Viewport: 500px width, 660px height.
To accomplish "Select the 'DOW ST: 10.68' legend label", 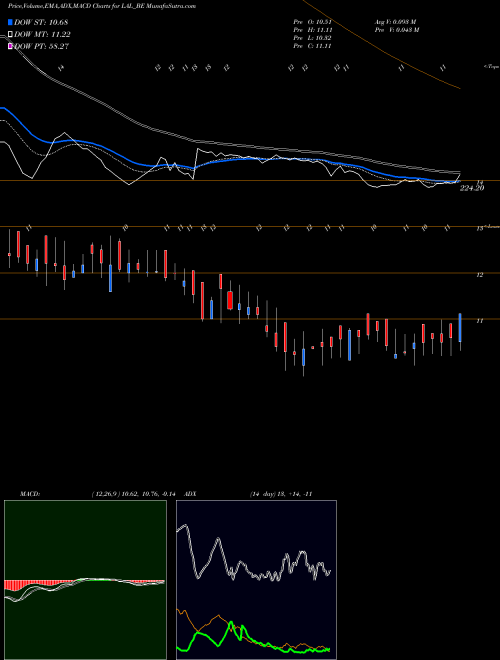I will pyautogui.click(x=41, y=22).
